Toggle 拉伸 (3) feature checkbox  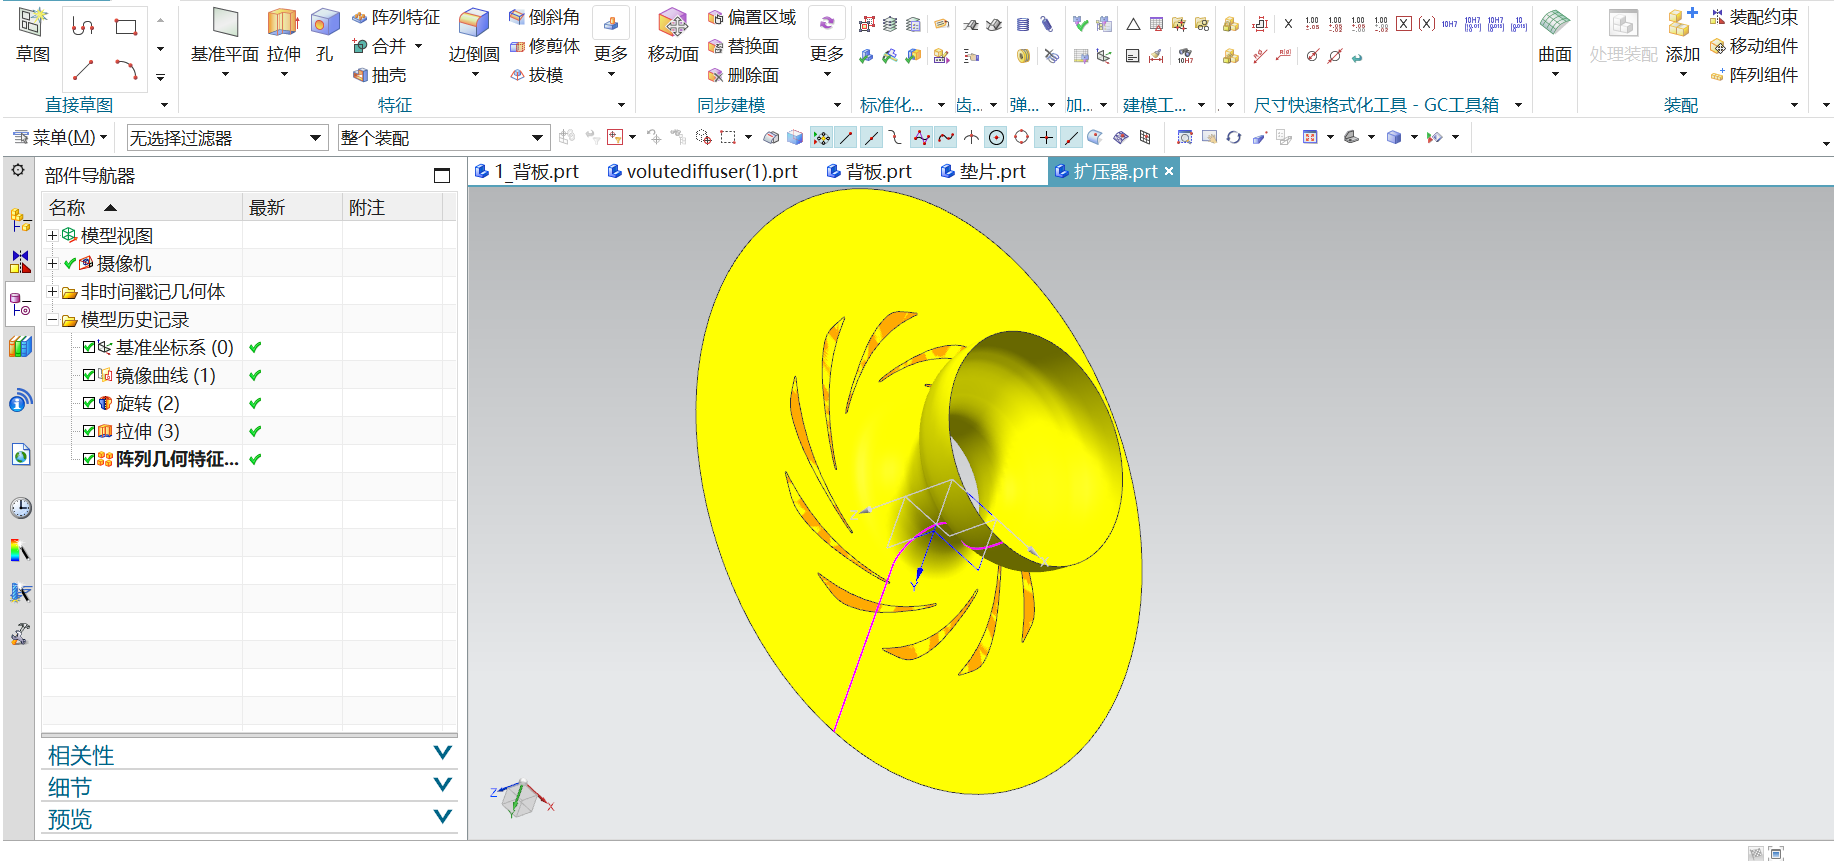[89, 431]
